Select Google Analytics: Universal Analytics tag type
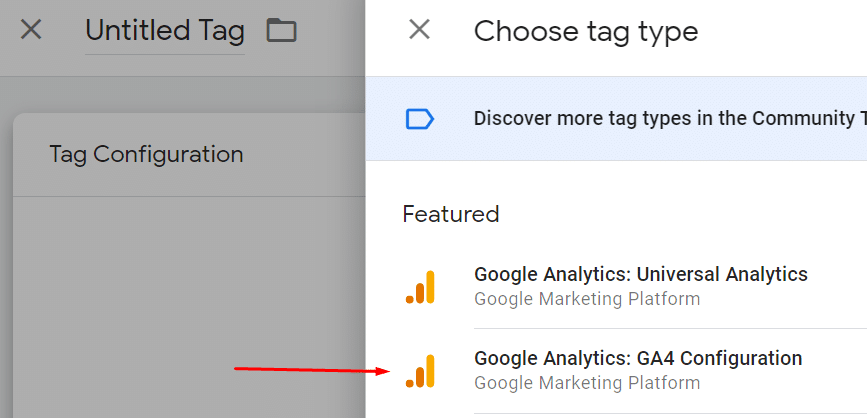This screenshot has width=867, height=418. click(640, 274)
